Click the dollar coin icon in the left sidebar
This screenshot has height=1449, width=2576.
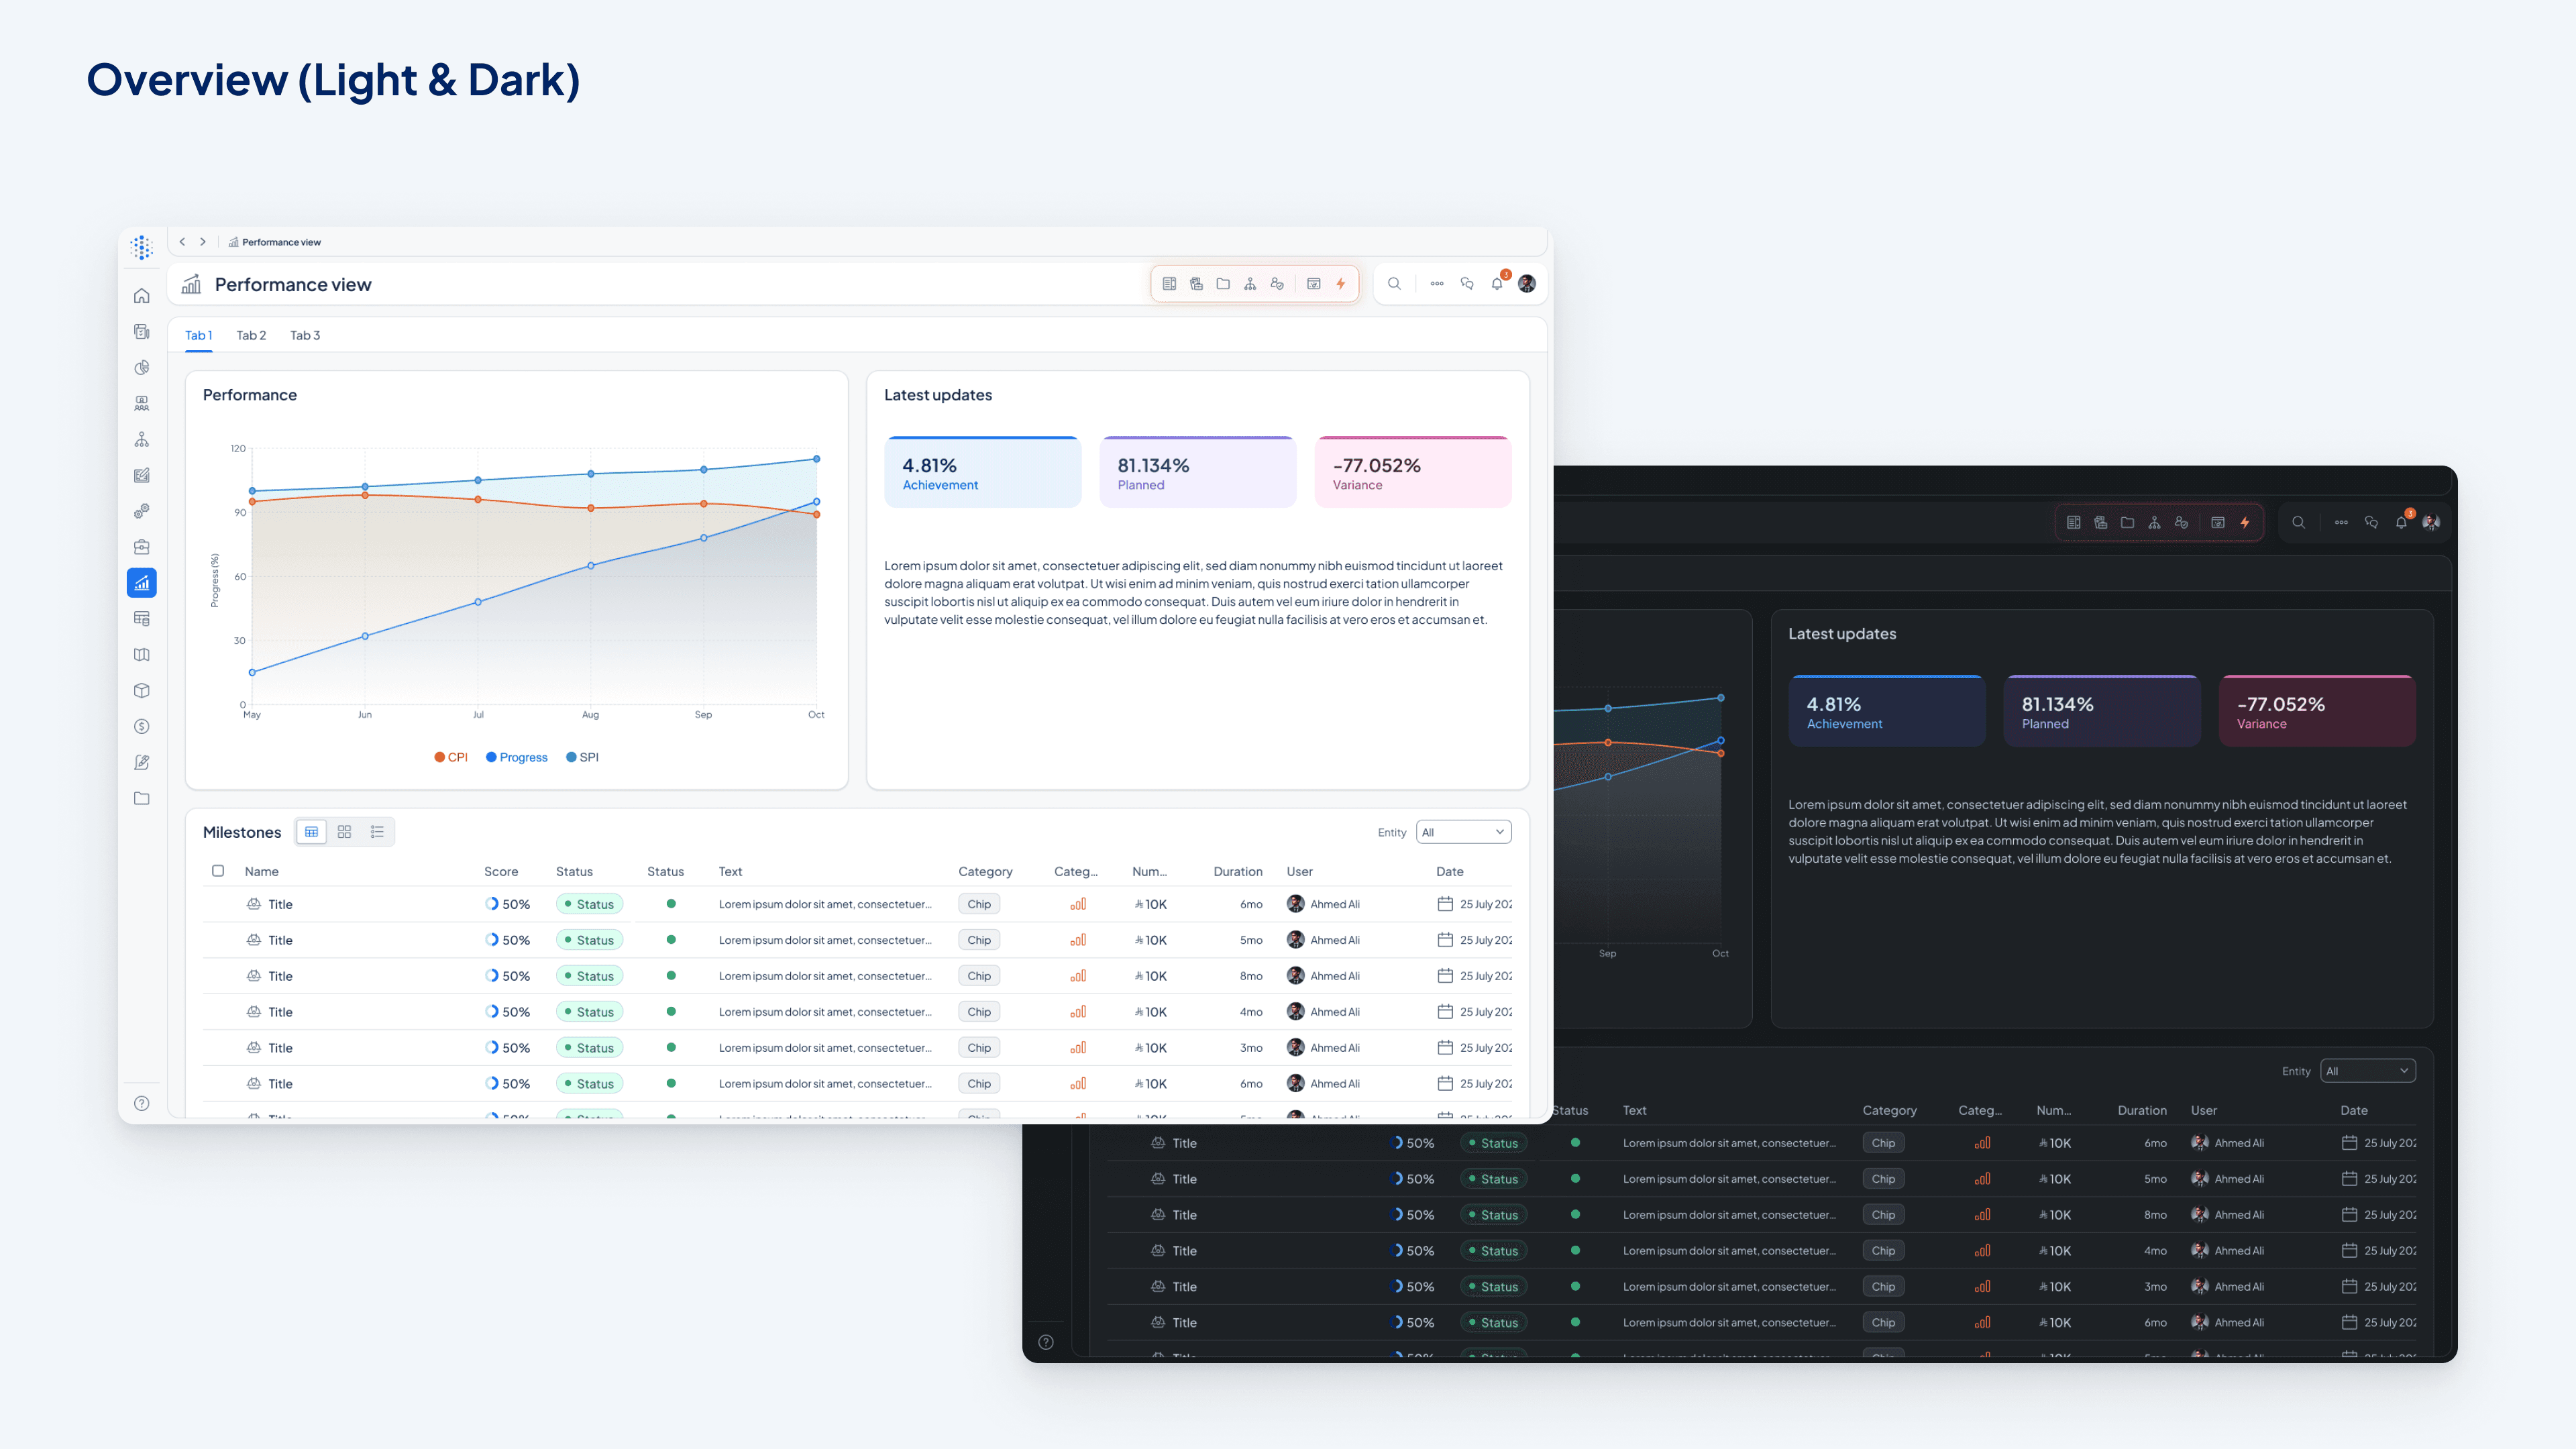(x=142, y=727)
